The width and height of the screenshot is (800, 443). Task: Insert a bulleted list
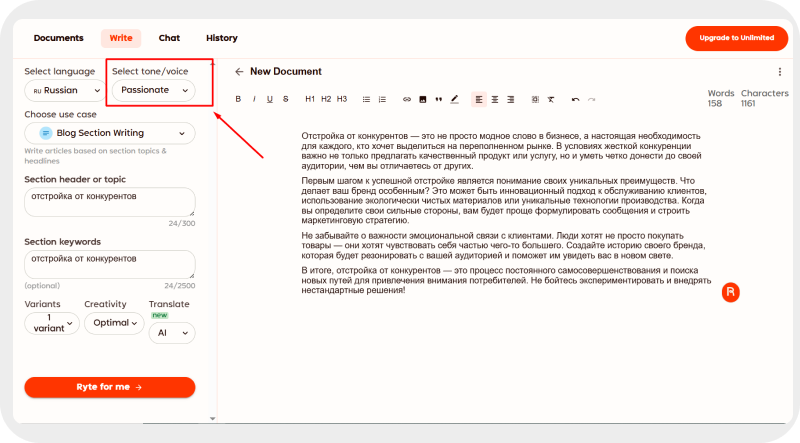pos(366,100)
